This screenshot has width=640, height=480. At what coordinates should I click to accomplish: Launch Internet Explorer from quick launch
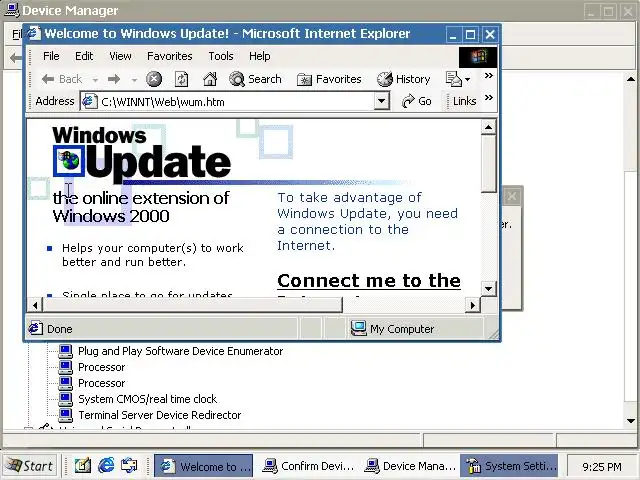tap(106, 465)
